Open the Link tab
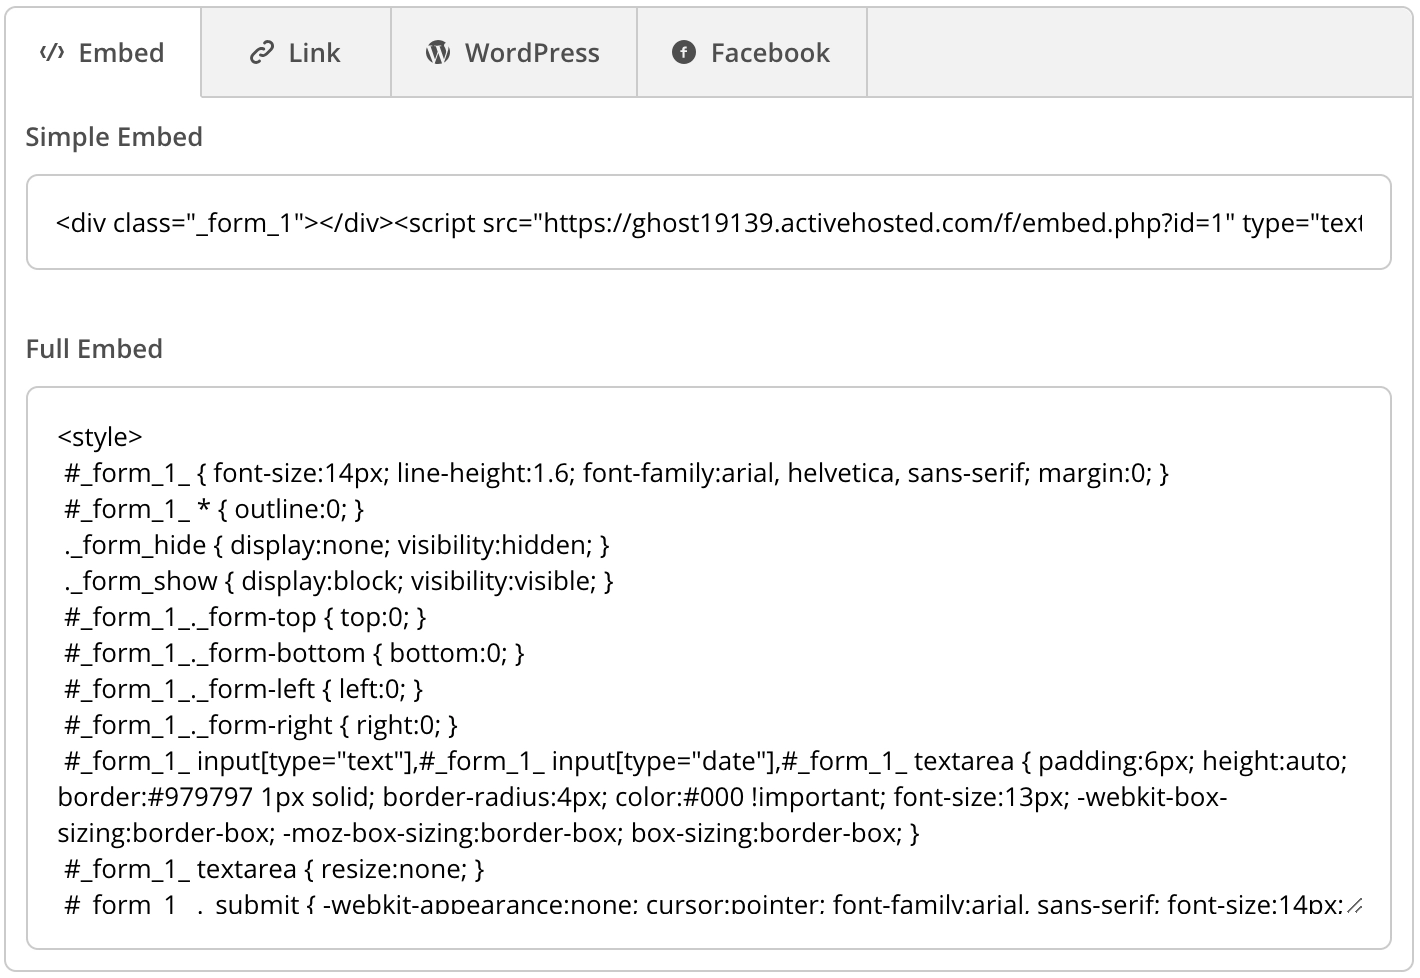 (x=295, y=53)
